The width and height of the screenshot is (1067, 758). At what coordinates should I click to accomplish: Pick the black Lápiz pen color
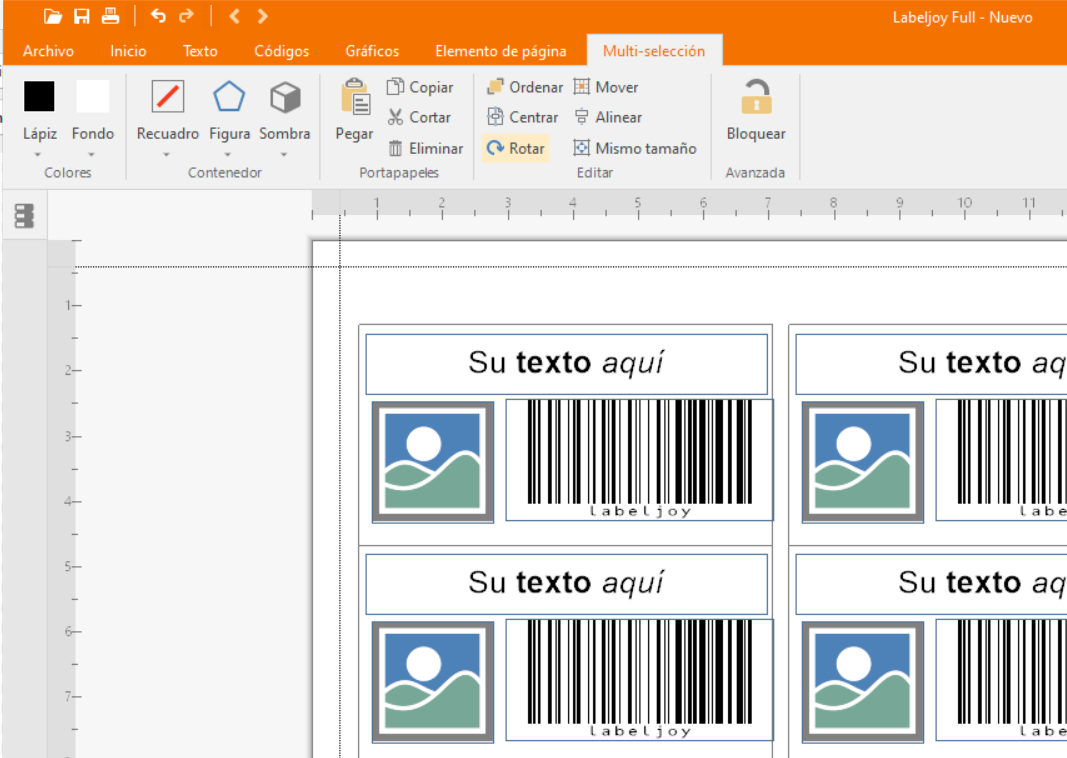(x=39, y=96)
